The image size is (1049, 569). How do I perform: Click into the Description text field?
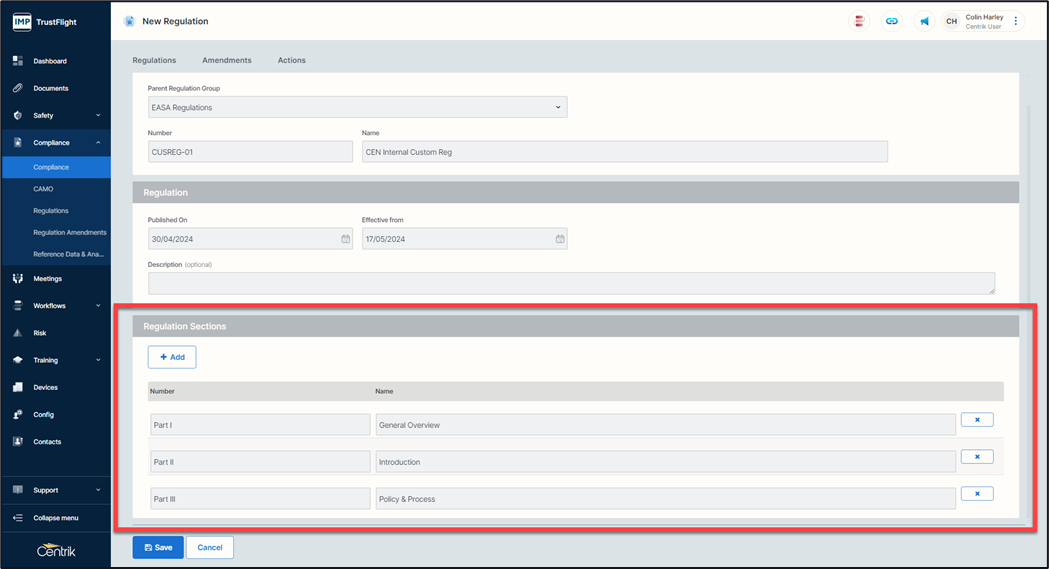tap(571, 284)
